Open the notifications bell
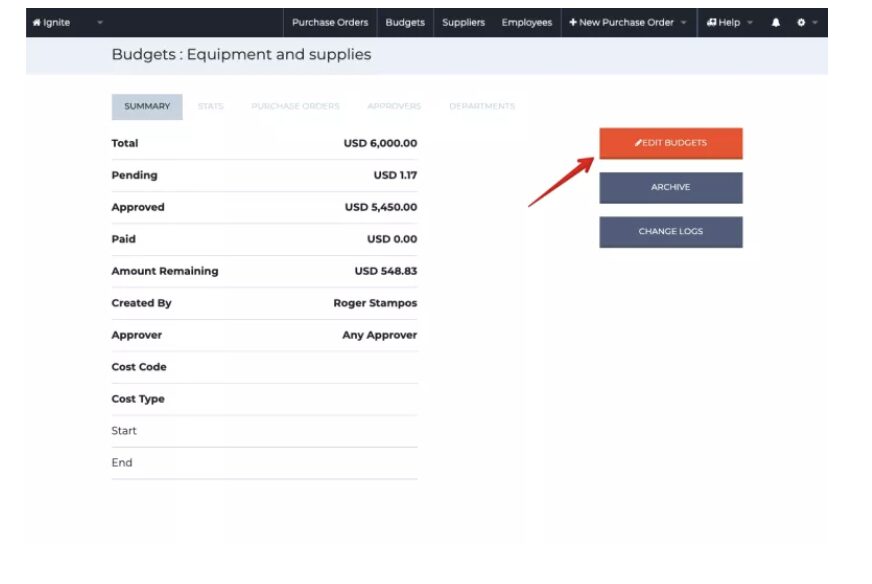872x584 pixels. point(776,22)
